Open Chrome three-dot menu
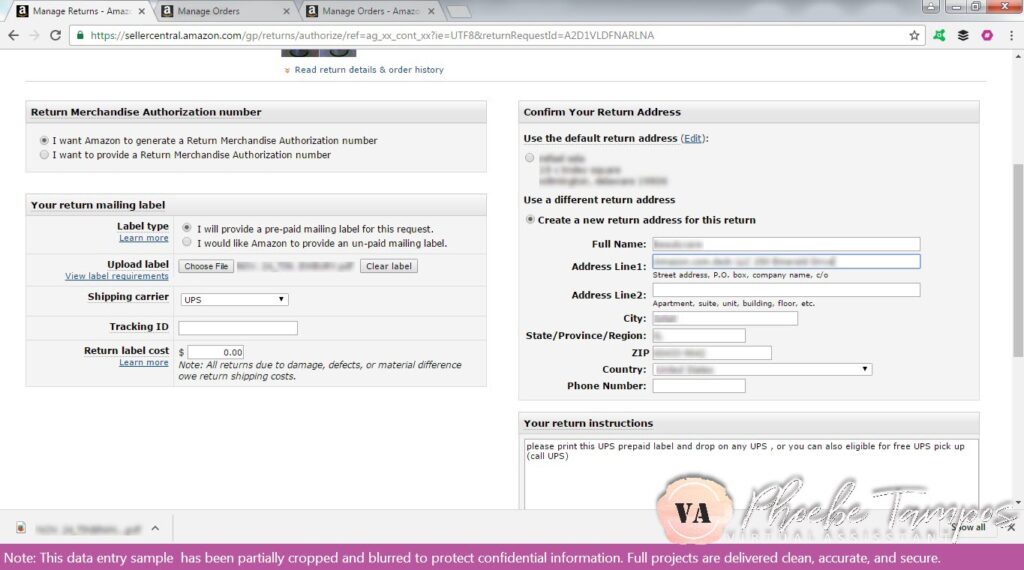Screen dimensions: 1024x570 [x=1011, y=35]
